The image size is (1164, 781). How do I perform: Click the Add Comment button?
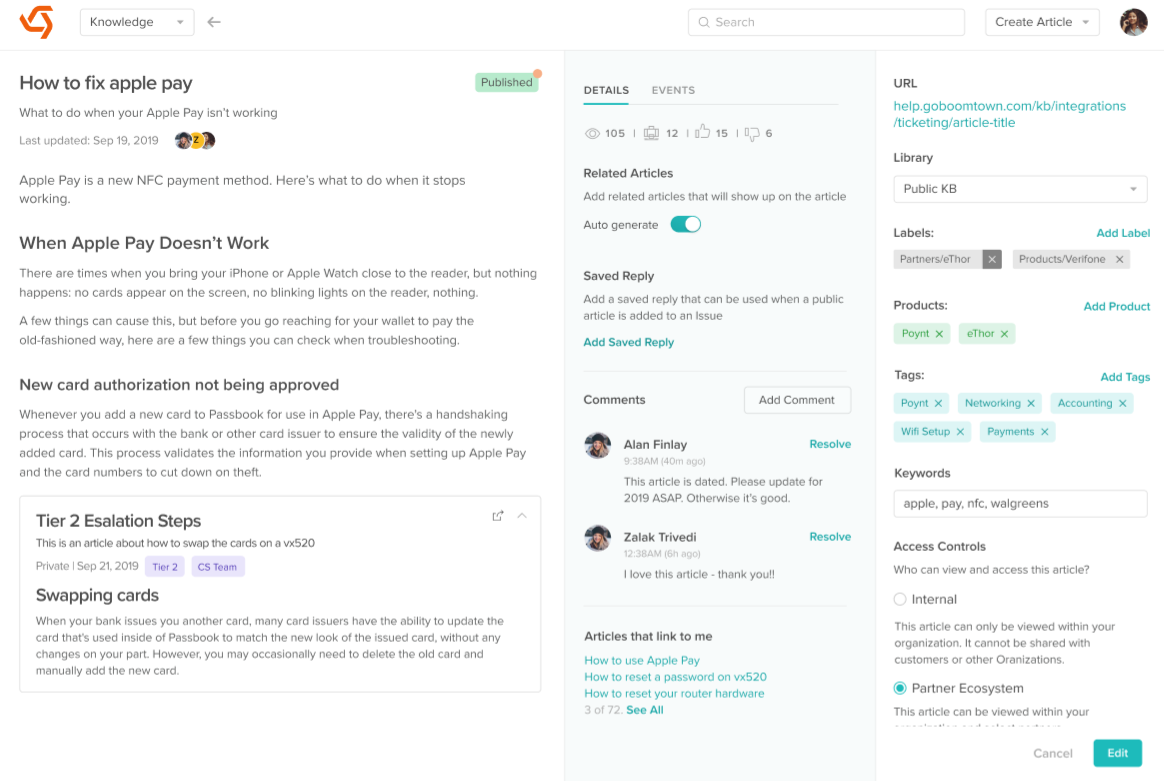[797, 400]
